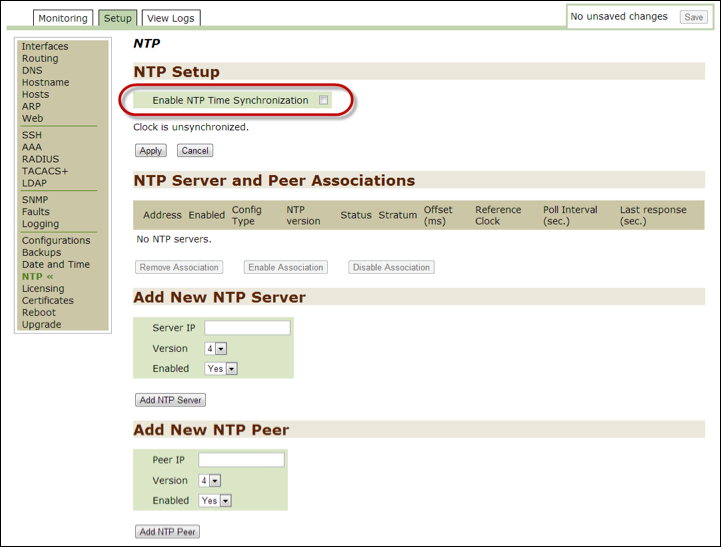Go to the SNMP settings link
721x547 pixels.
pos(35,200)
